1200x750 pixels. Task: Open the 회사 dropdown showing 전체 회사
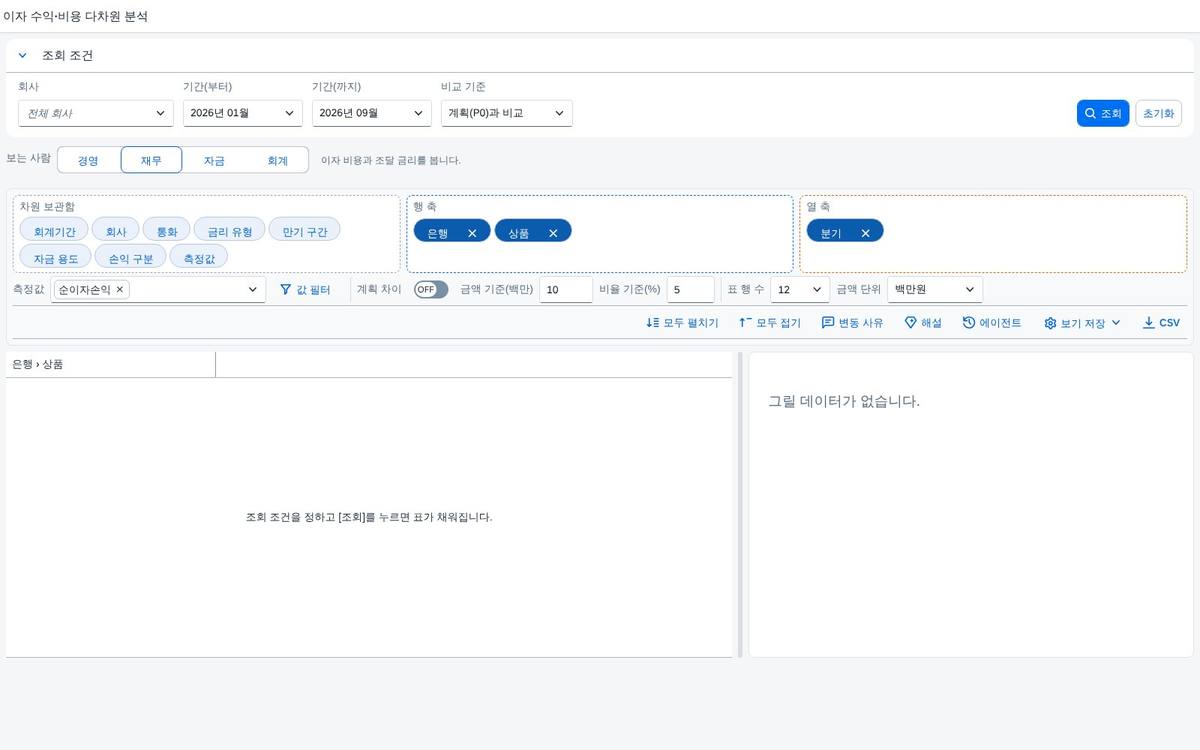[x=96, y=113]
